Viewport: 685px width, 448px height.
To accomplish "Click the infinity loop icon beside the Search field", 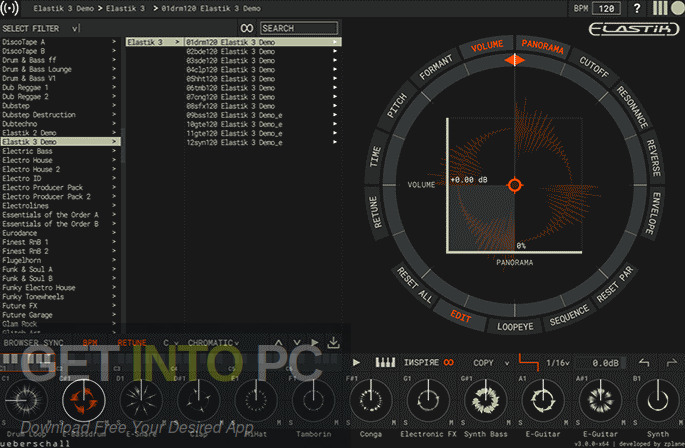I will click(x=247, y=28).
